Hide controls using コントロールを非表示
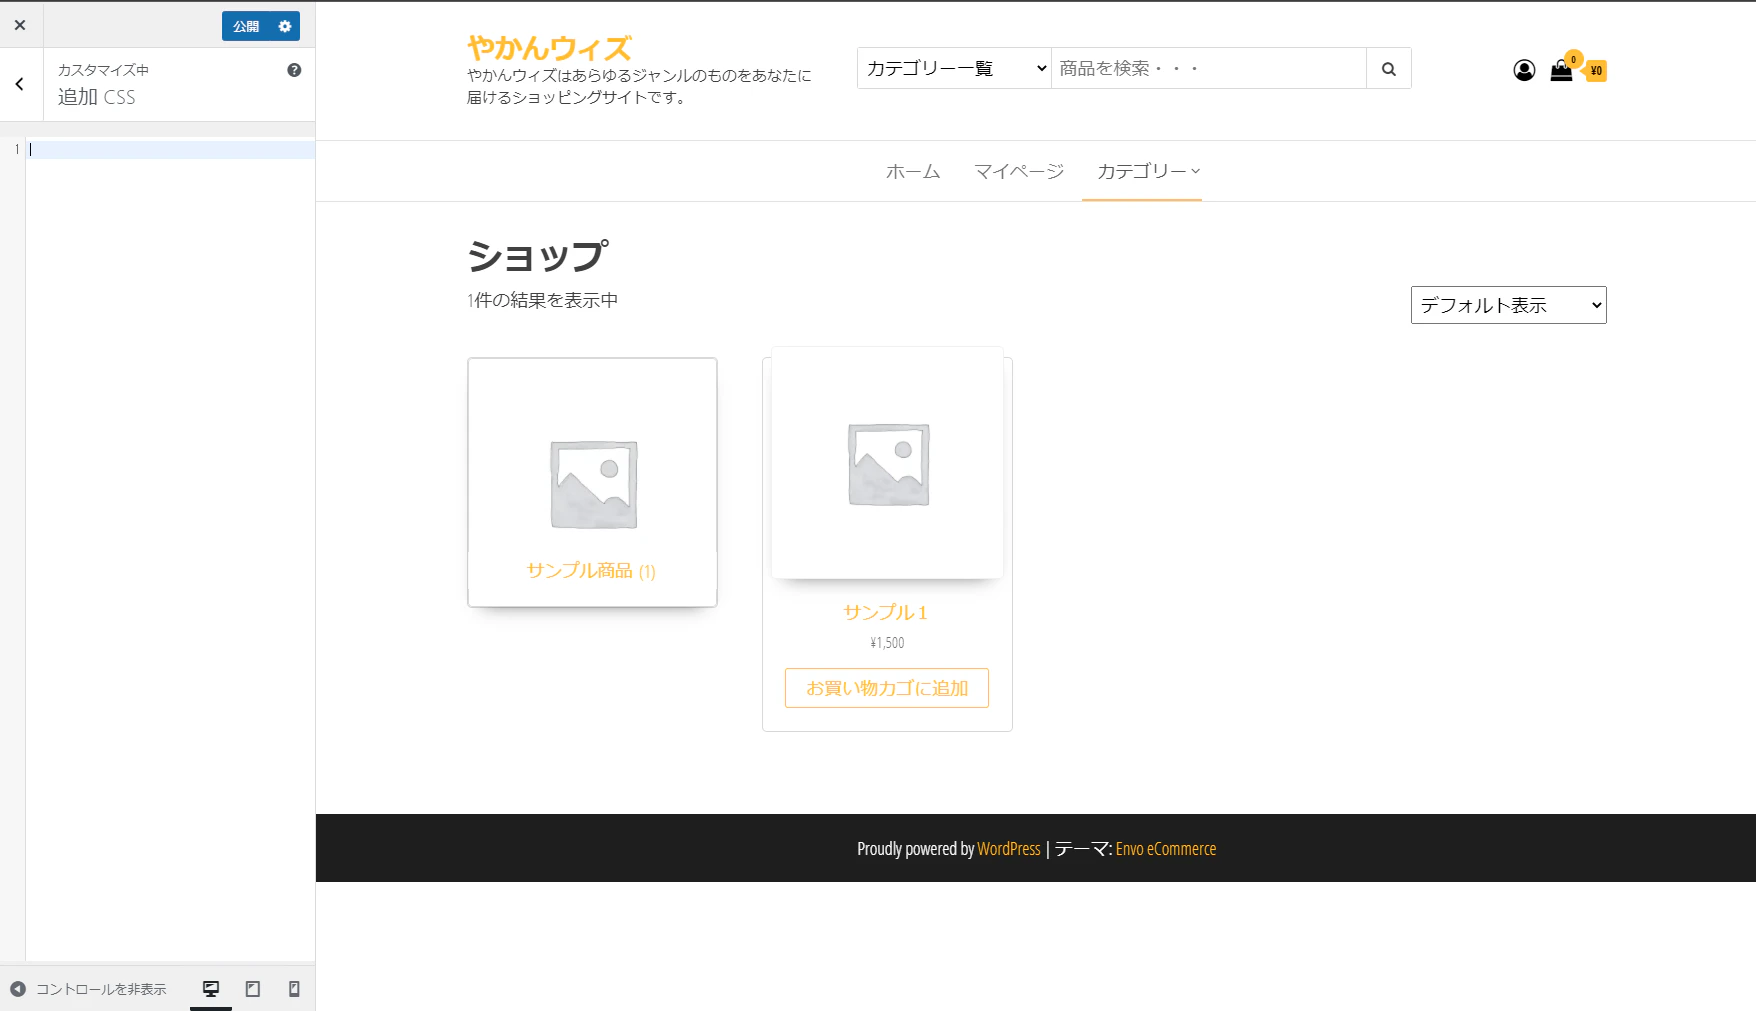1756x1011 pixels. pyautogui.click(x=89, y=989)
